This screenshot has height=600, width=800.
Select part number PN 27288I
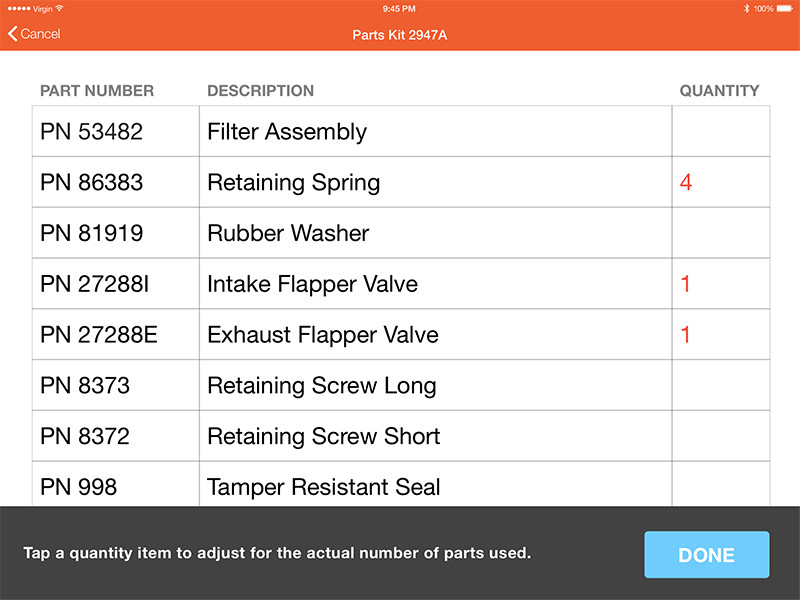click(x=95, y=284)
